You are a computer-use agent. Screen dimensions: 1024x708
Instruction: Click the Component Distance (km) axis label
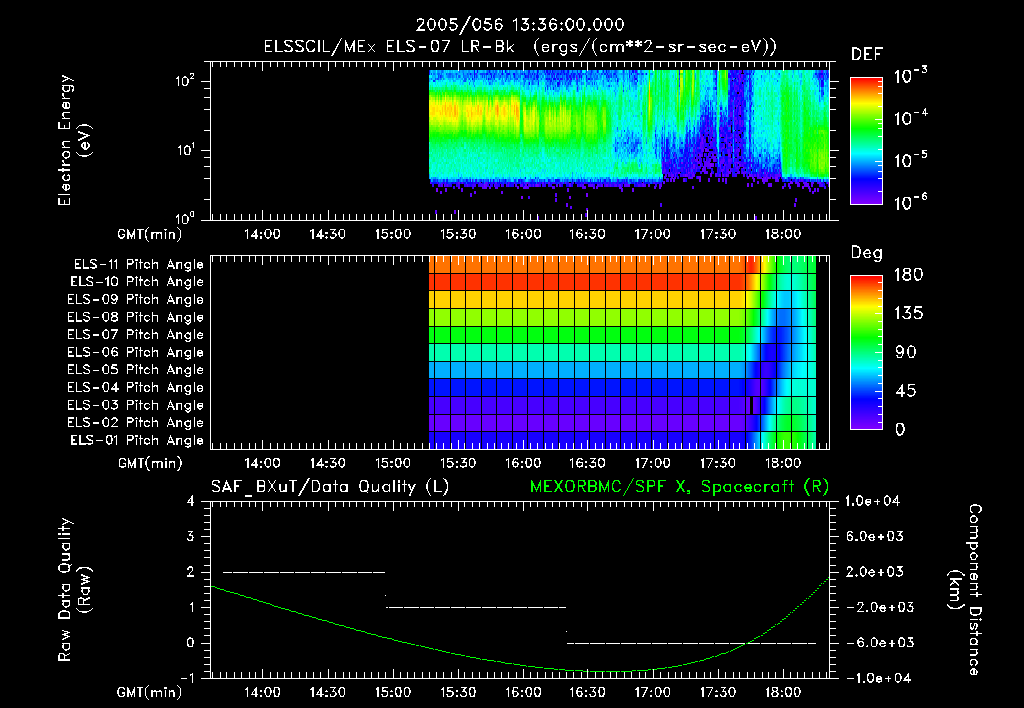[965, 589]
